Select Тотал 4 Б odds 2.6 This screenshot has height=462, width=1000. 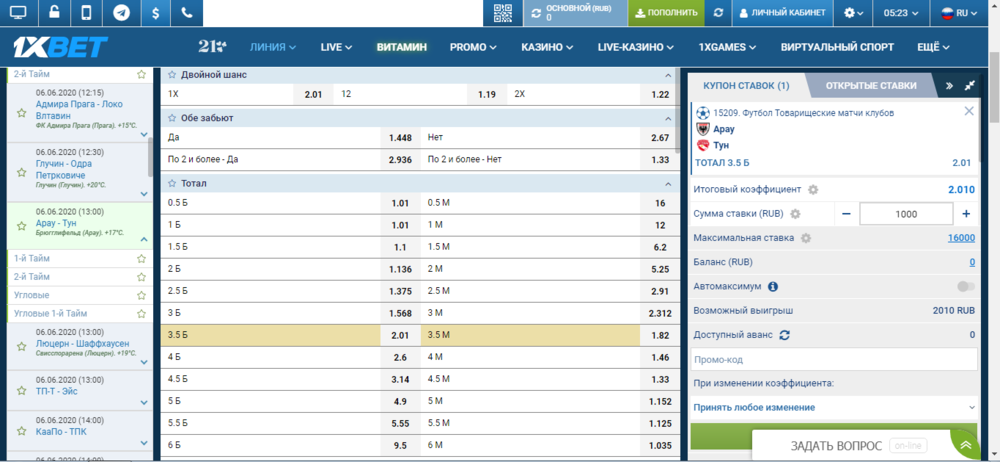(400, 357)
